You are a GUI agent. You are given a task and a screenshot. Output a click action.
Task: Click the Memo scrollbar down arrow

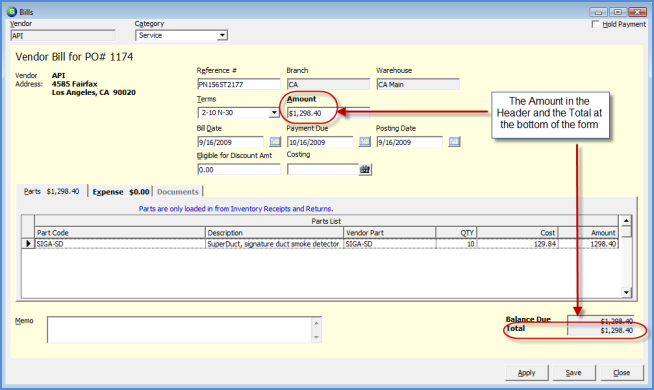click(x=316, y=337)
